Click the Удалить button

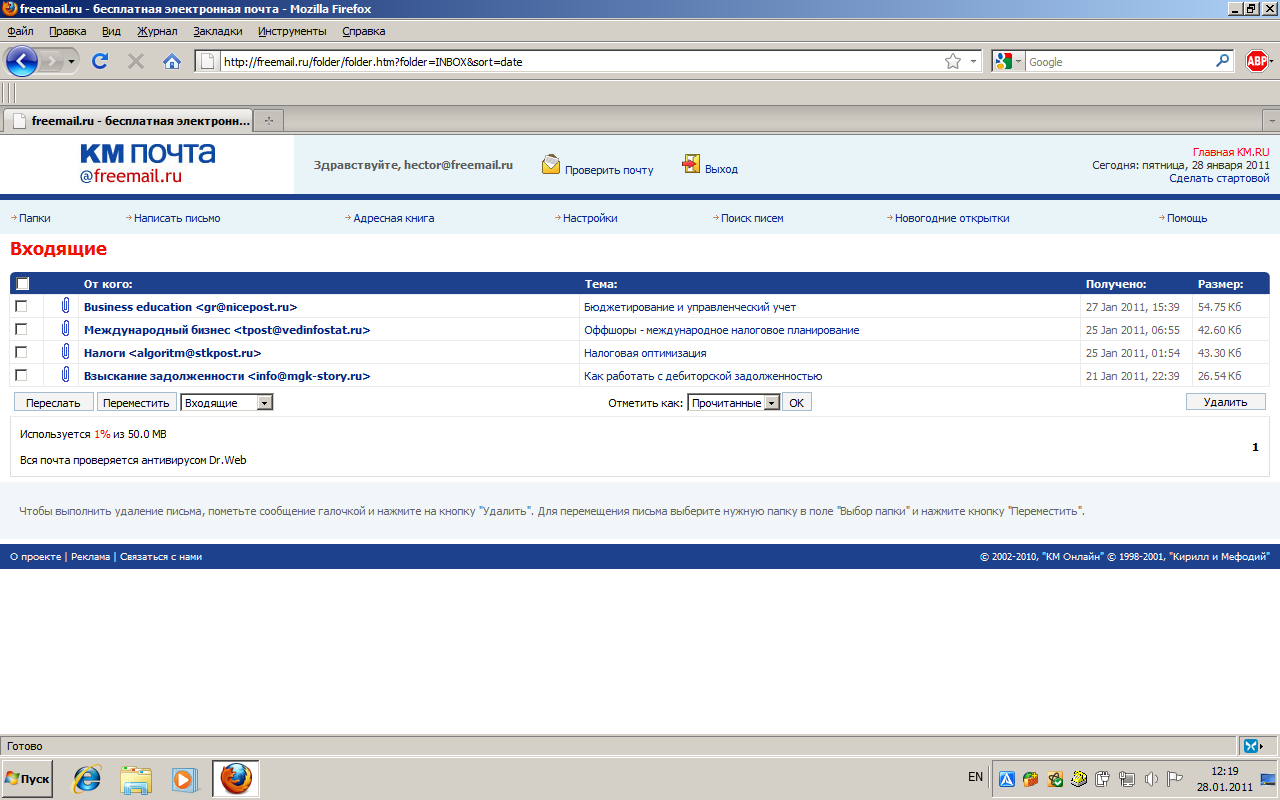pos(1225,402)
